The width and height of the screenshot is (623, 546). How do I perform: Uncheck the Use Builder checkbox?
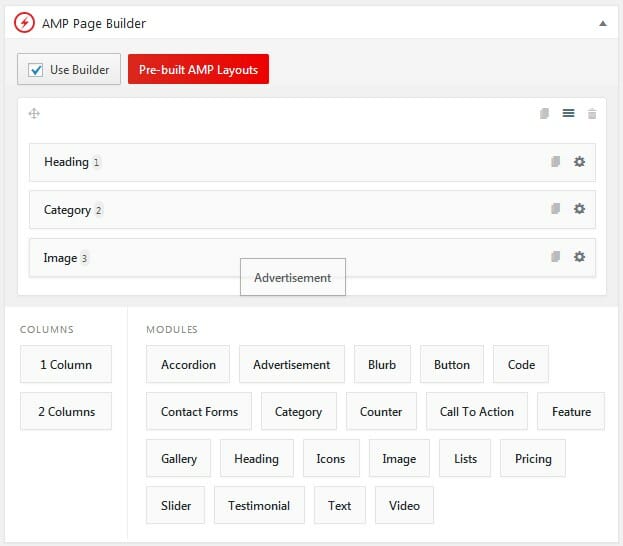36,70
